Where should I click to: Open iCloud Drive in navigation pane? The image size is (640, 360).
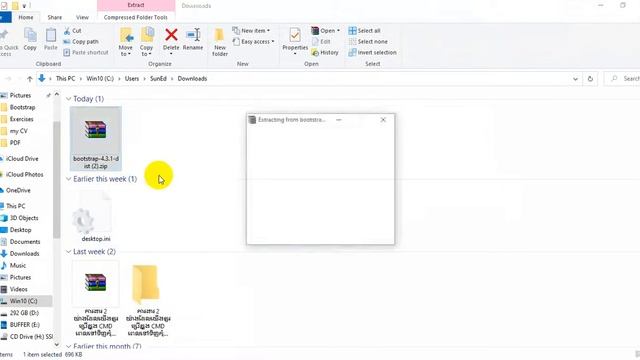20,159
